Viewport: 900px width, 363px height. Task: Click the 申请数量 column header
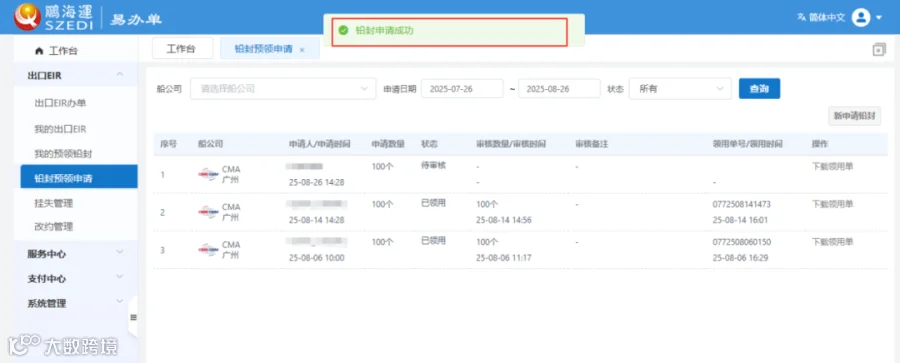388,144
